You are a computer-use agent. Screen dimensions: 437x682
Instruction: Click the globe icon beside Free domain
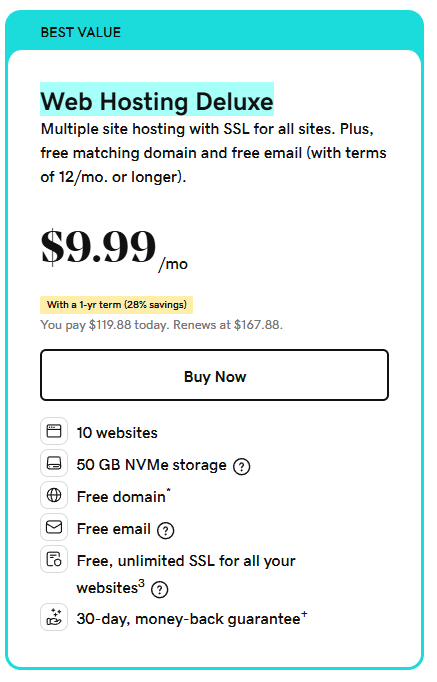(x=54, y=495)
